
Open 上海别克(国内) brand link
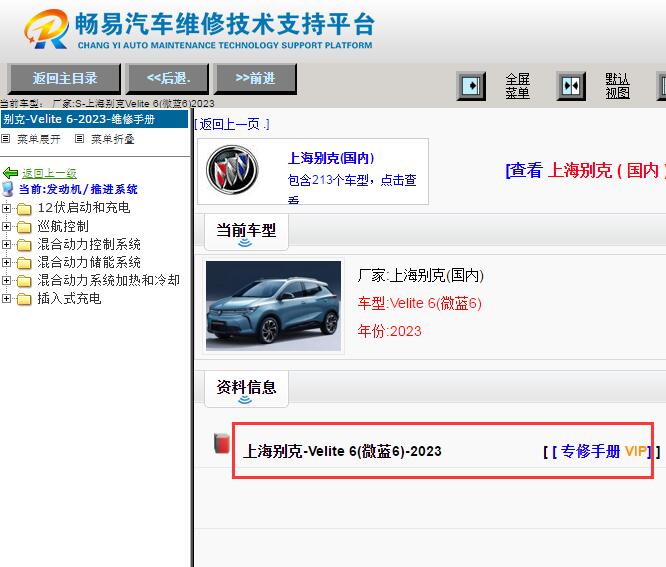point(331,158)
